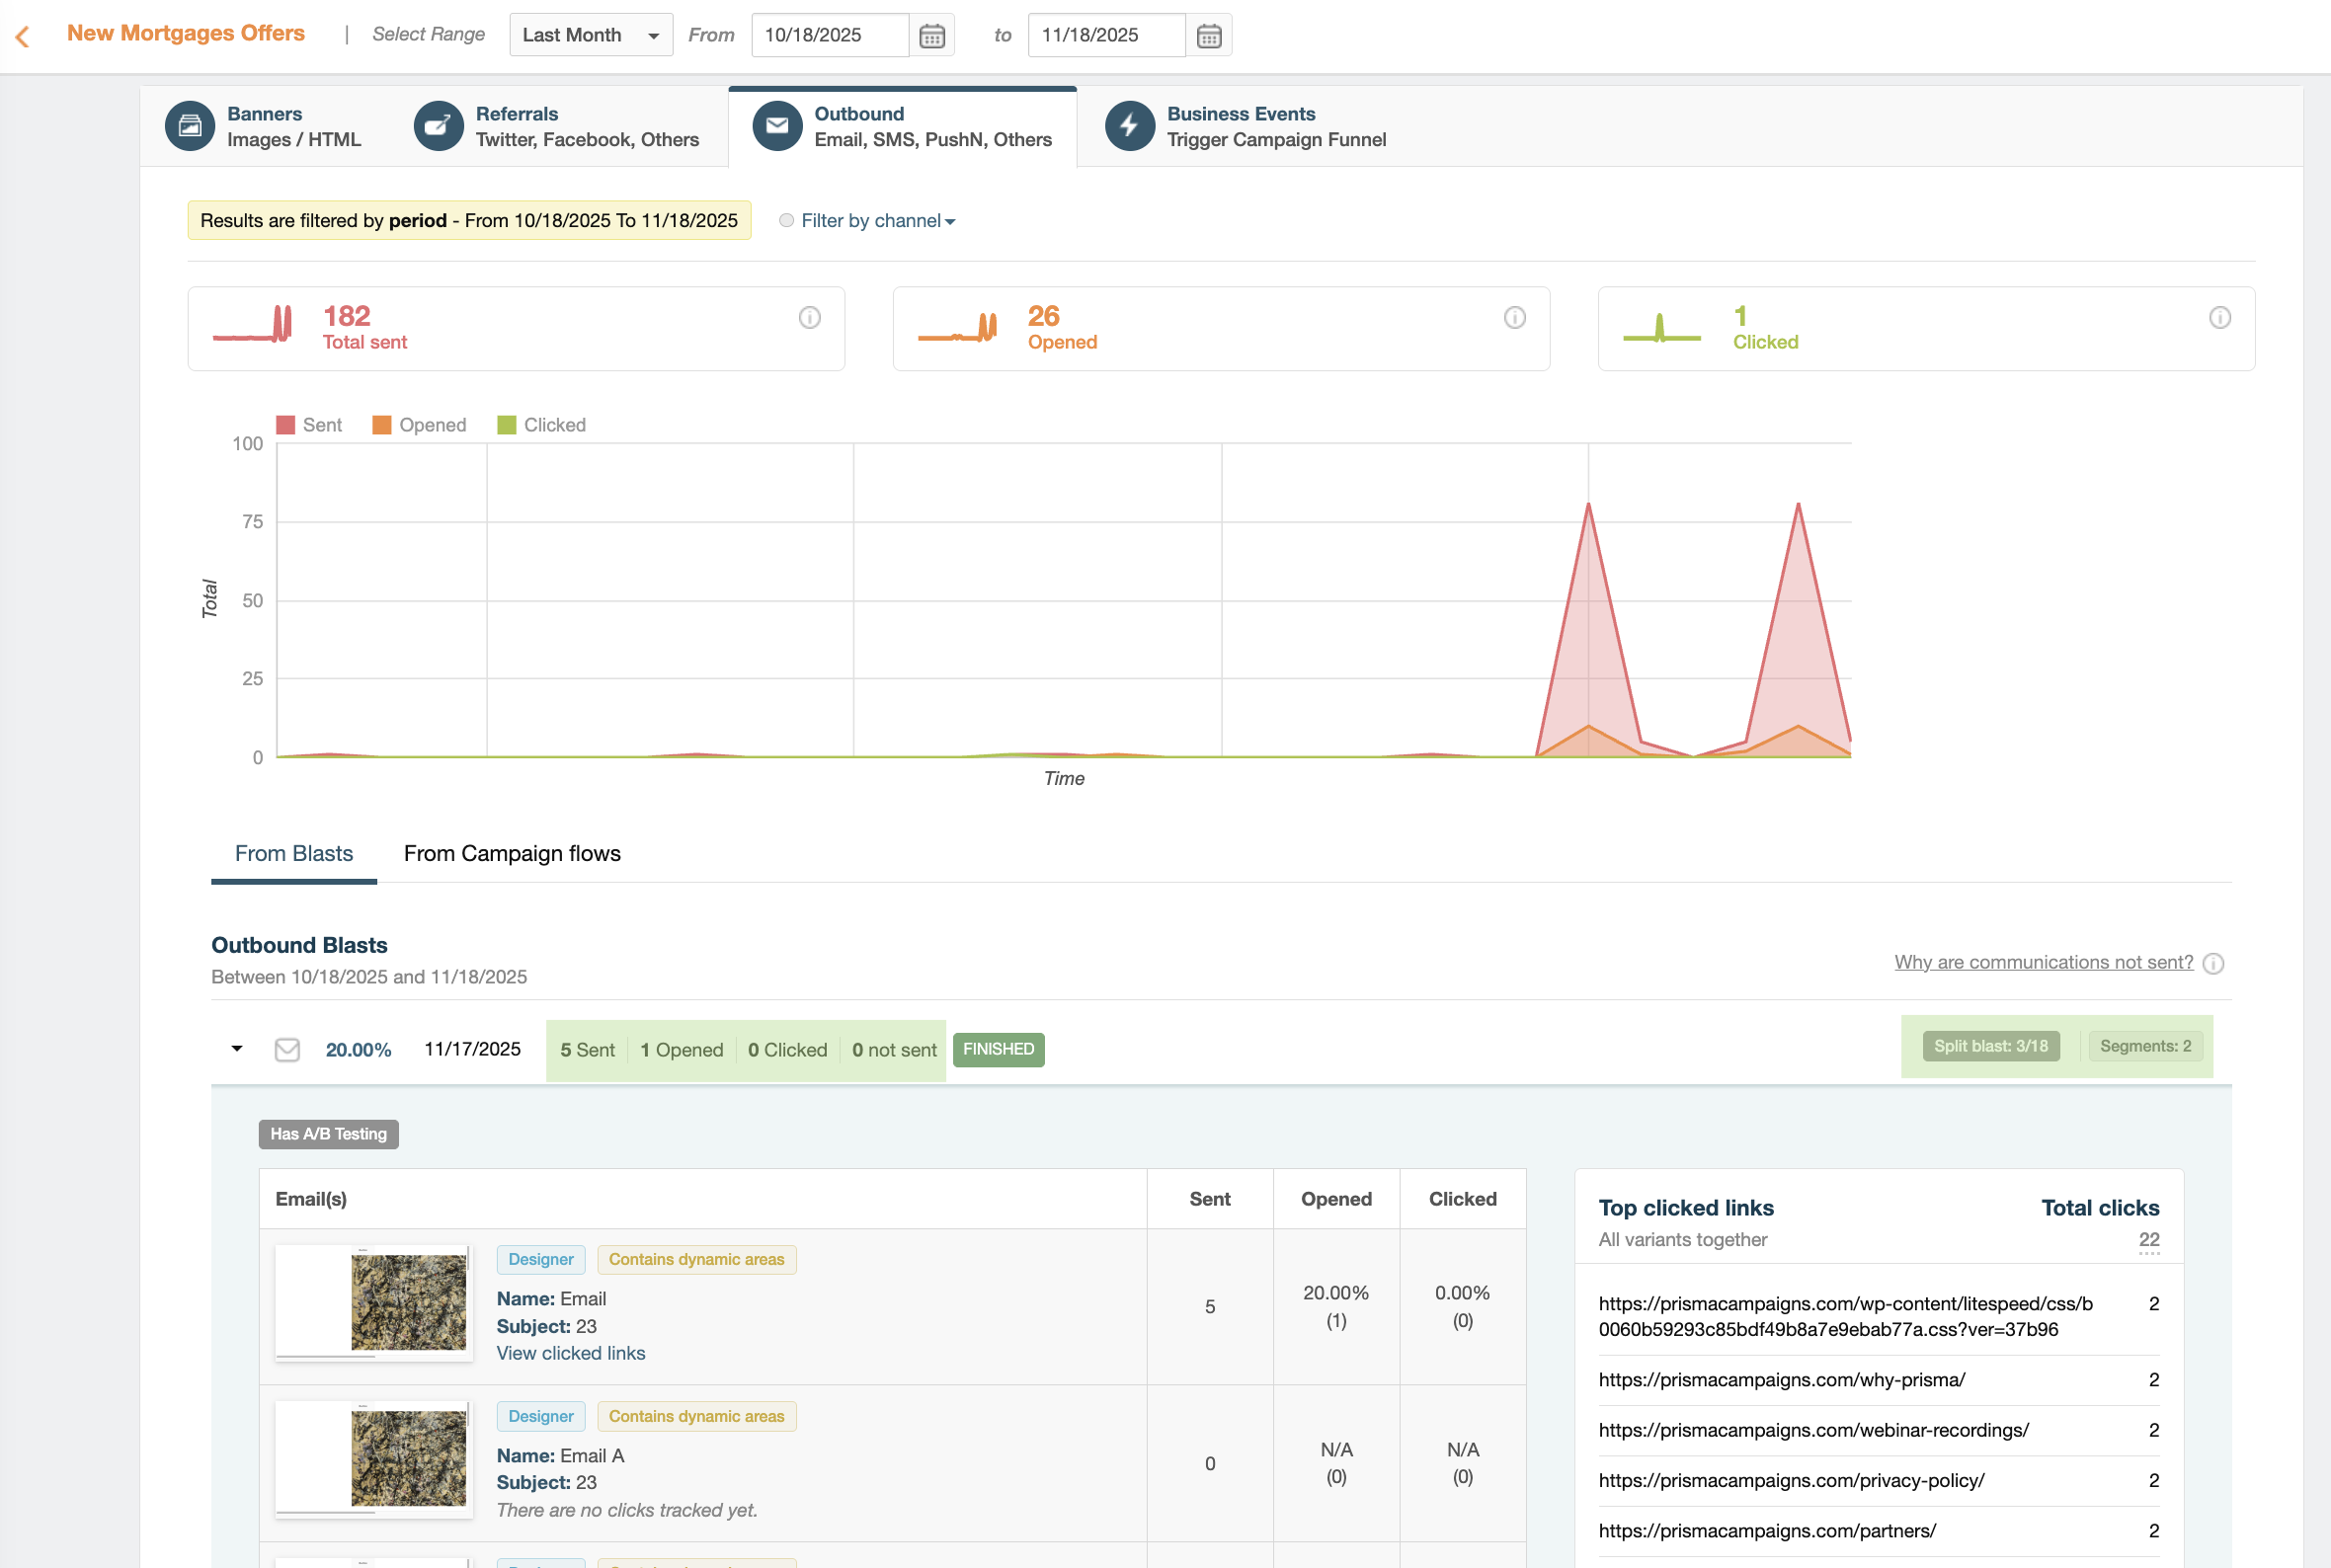
Task: Toggle the Sent series in chart legend
Action: pos(309,425)
